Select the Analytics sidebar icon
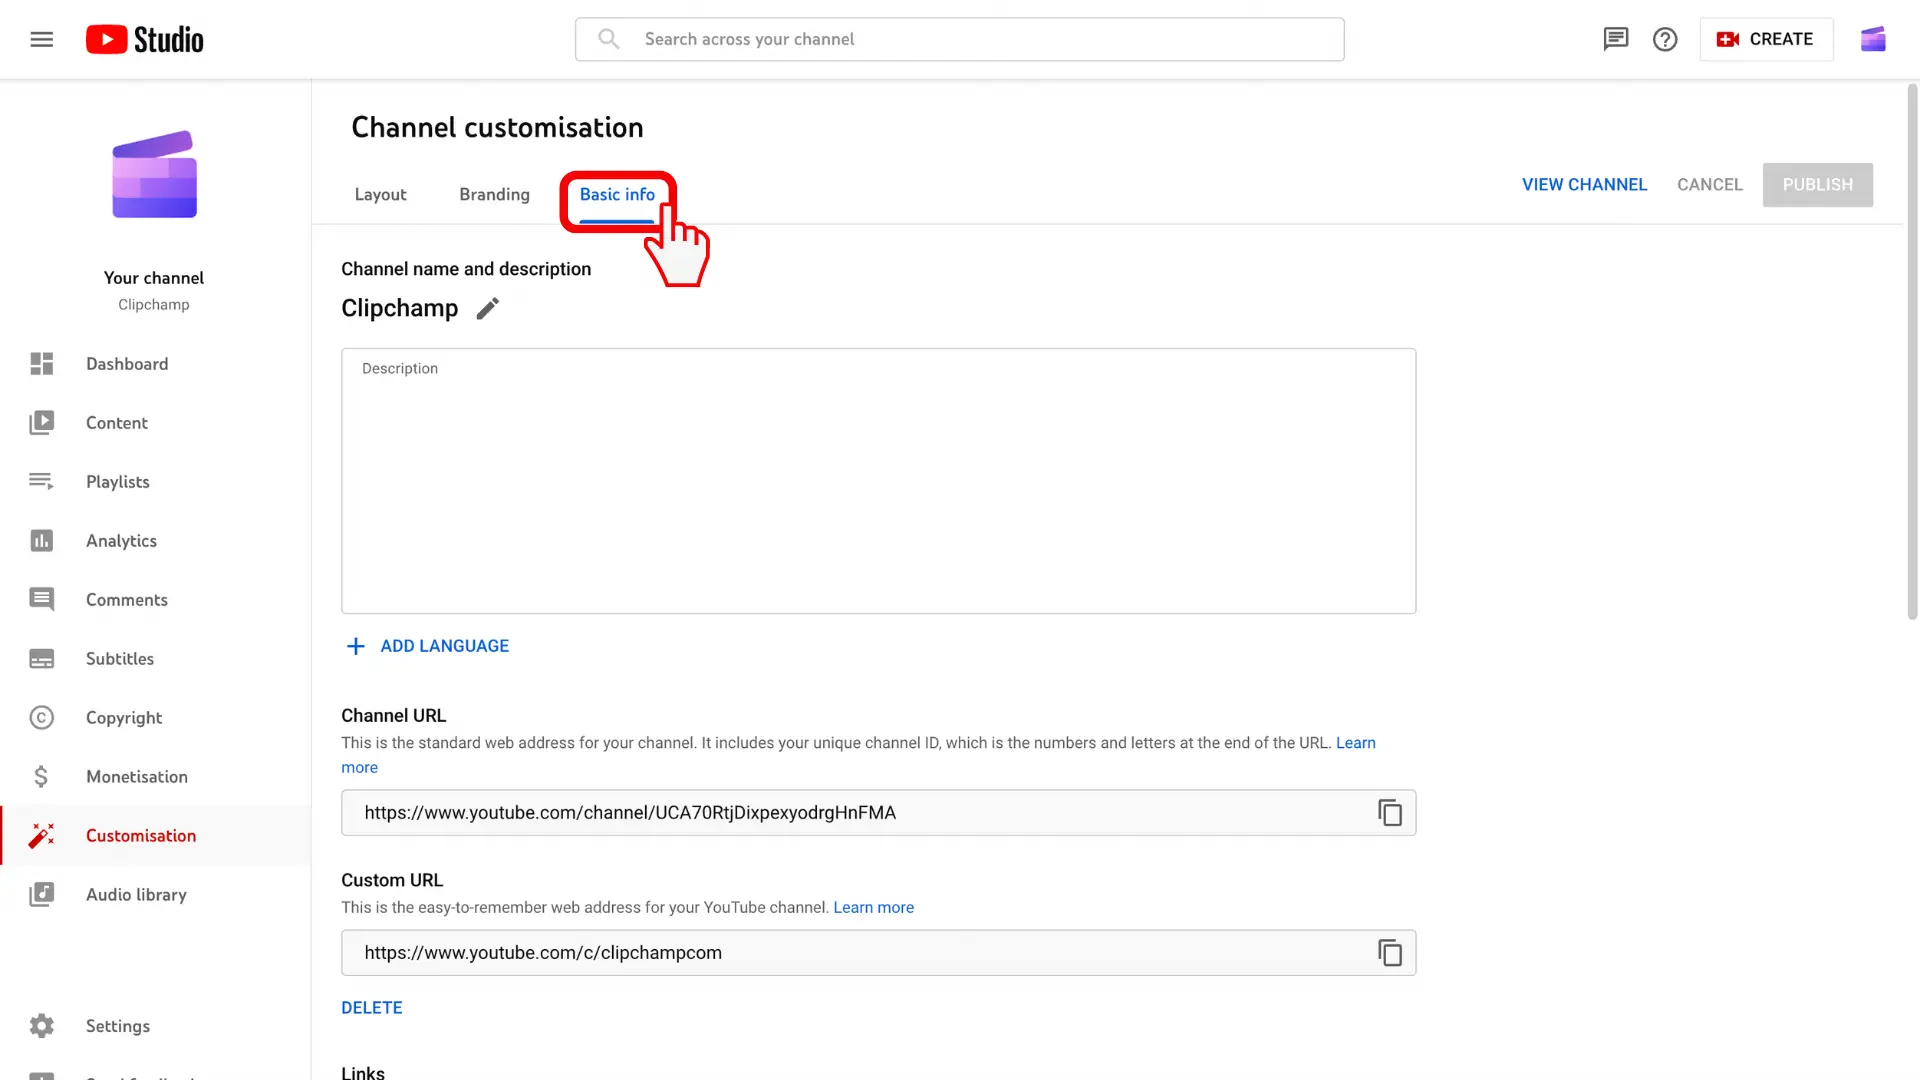This screenshot has height=1080, width=1920. click(x=41, y=539)
